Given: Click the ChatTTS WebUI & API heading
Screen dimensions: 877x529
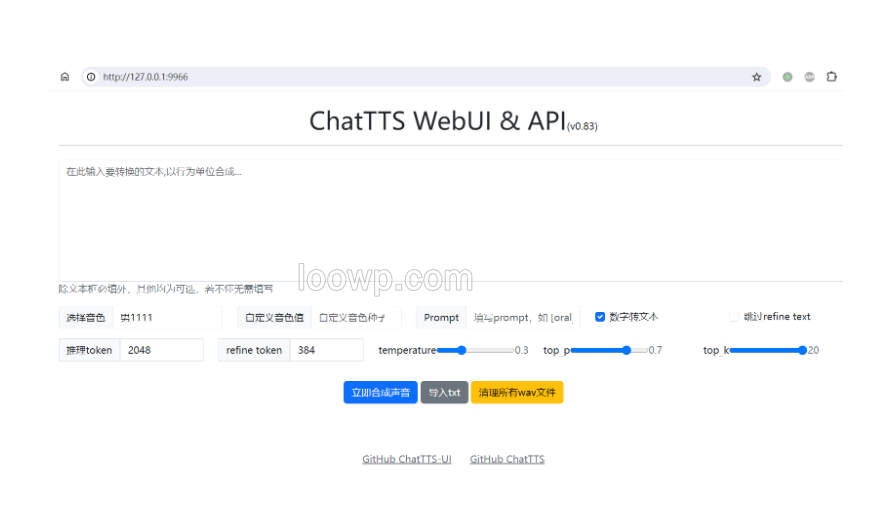Looking at the screenshot, I should (x=437, y=121).
